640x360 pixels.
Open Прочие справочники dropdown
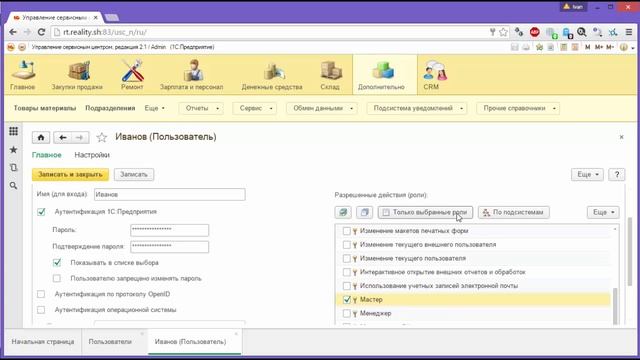pos(518,108)
